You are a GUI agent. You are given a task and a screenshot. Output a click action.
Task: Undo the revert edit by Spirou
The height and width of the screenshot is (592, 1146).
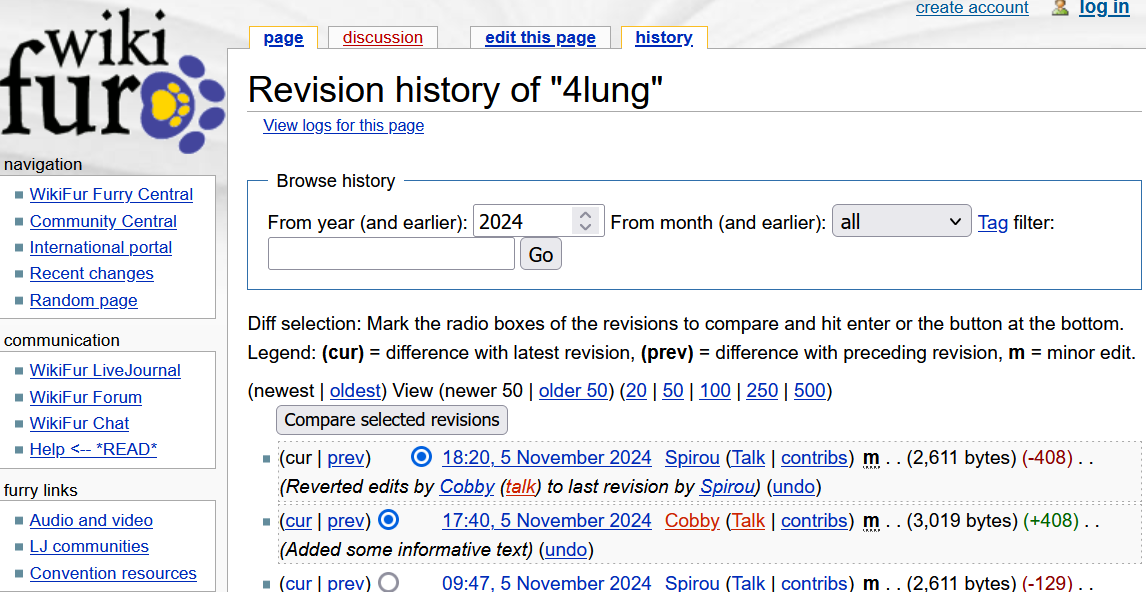pyautogui.click(x=795, y=487)
